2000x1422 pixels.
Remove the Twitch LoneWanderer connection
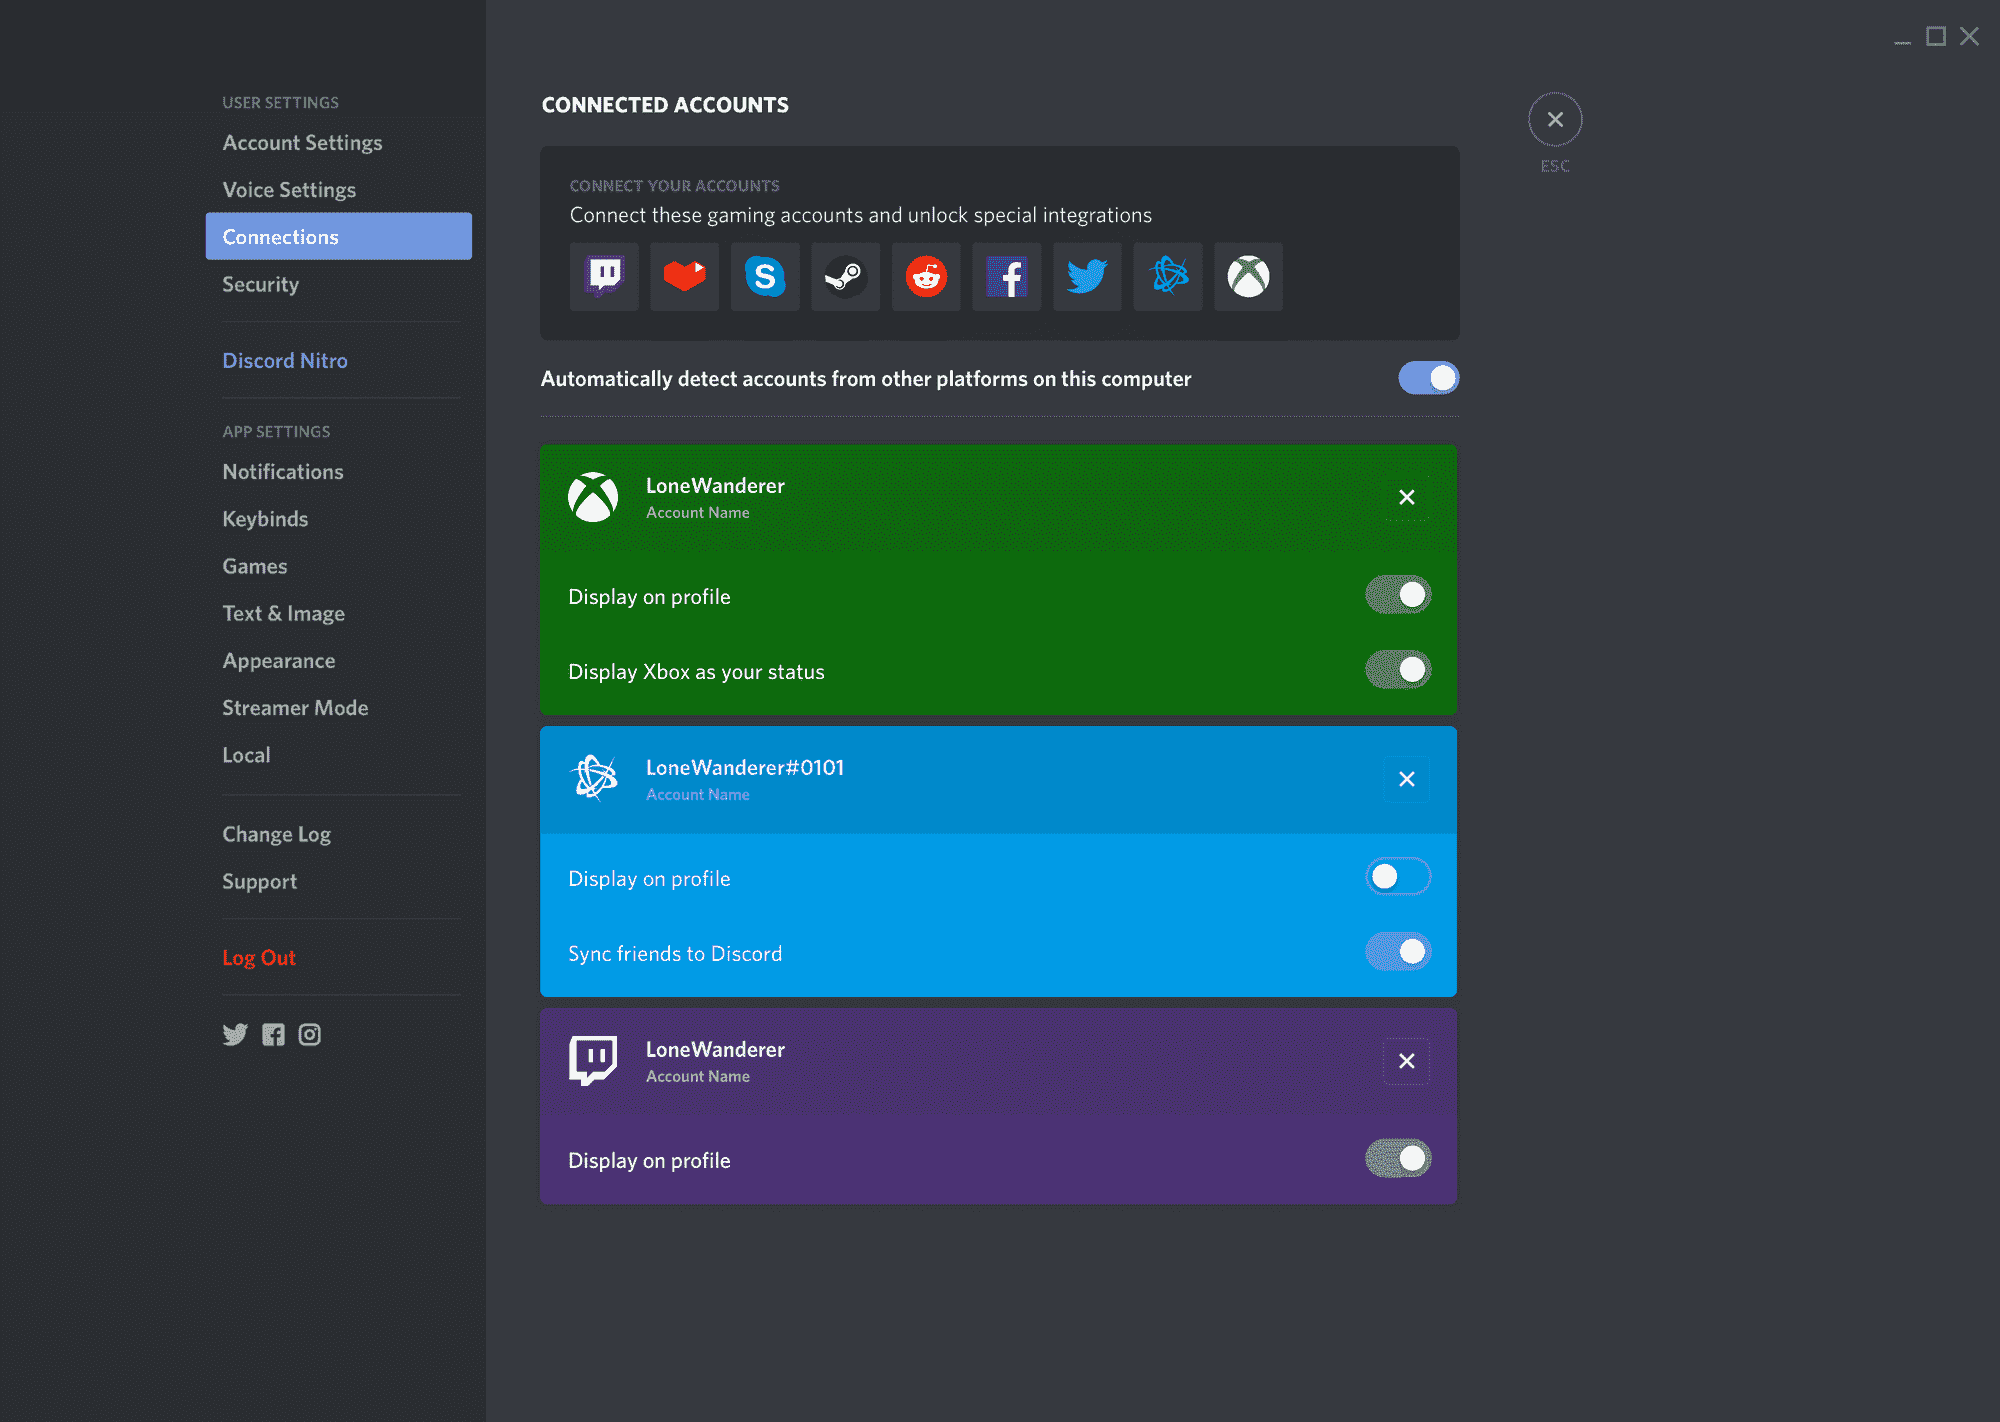pyautogui.click(x=1406, y=1061)
